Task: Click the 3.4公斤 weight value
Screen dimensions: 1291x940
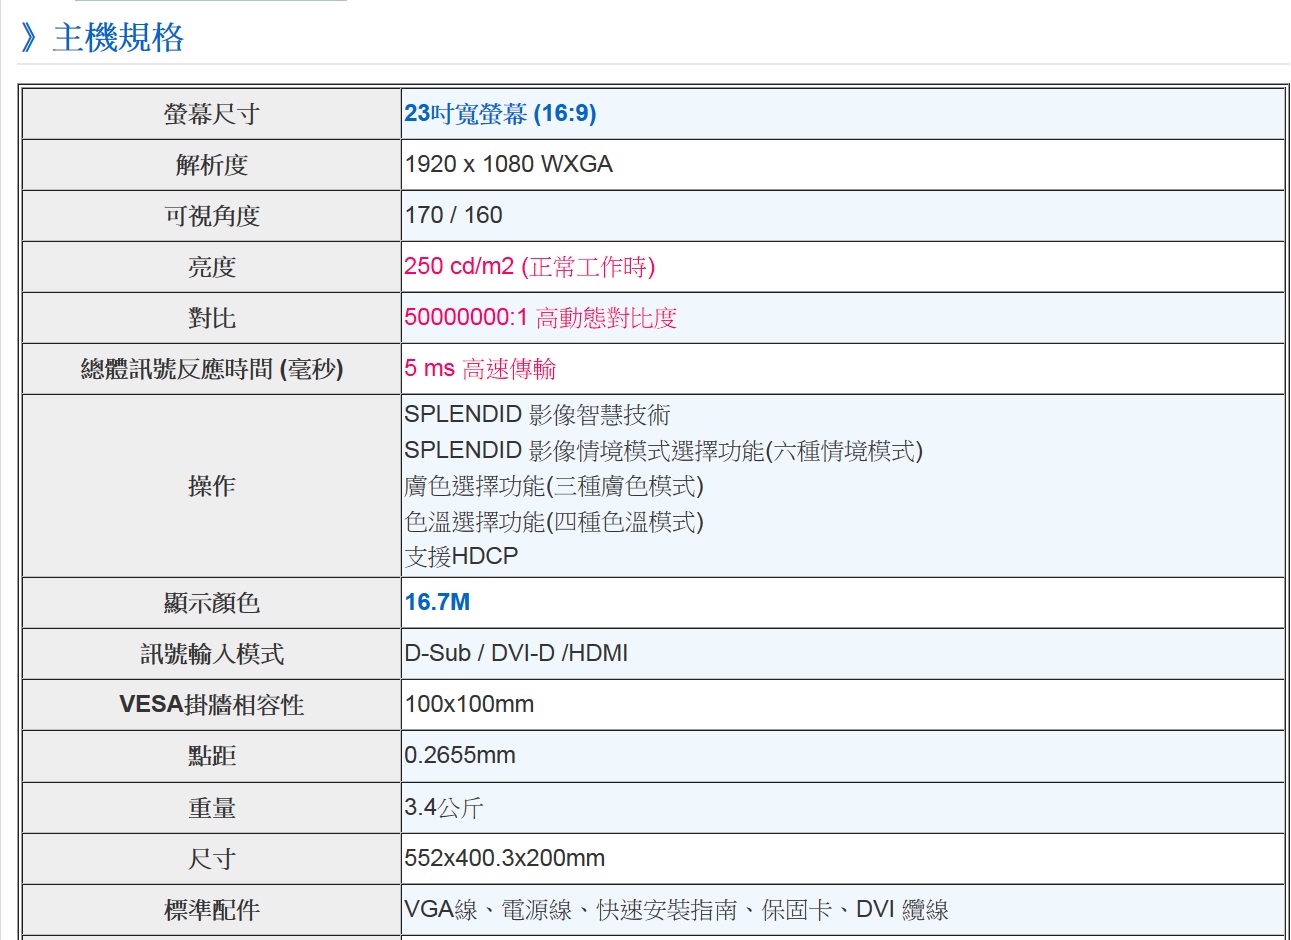Action: [444, 808]
